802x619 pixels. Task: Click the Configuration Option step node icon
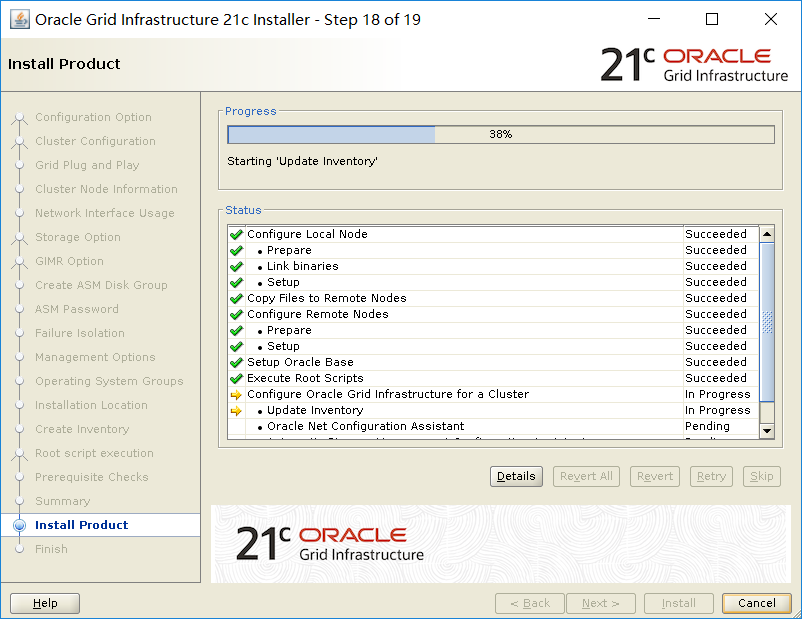click(19, 118)
